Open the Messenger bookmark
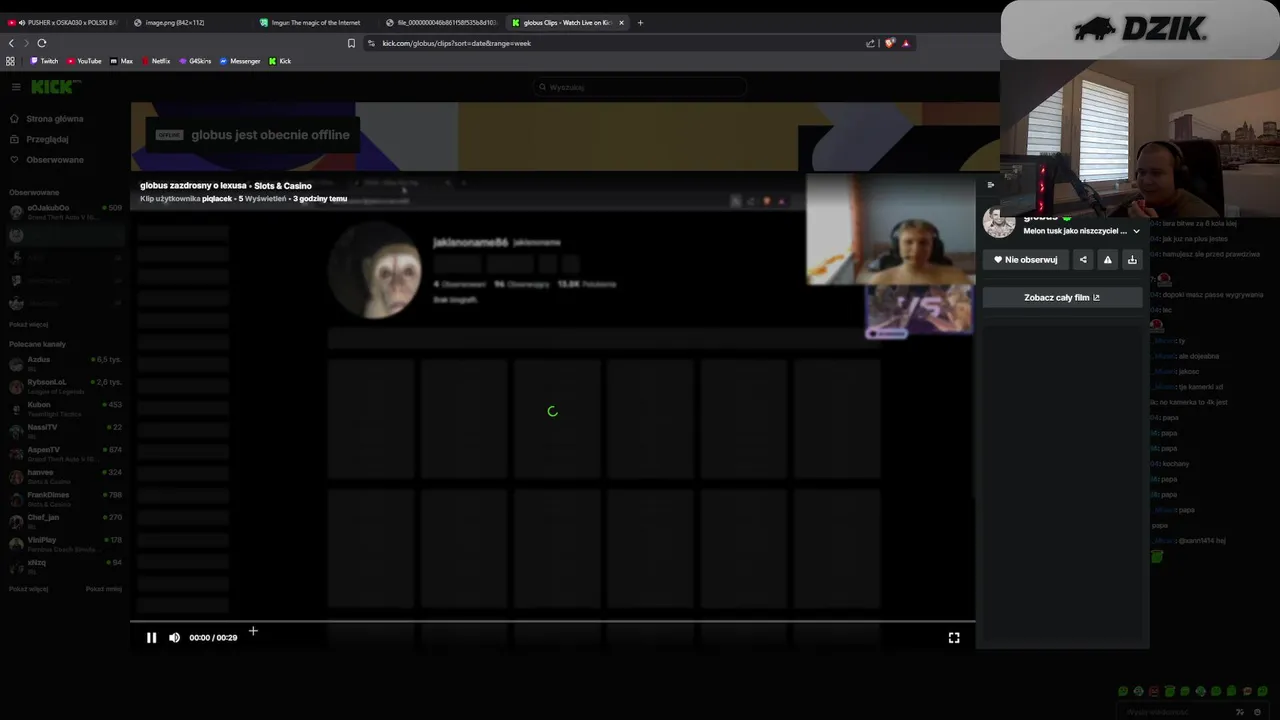This screenshot has width=1280, height=720. tap(240, 61)
